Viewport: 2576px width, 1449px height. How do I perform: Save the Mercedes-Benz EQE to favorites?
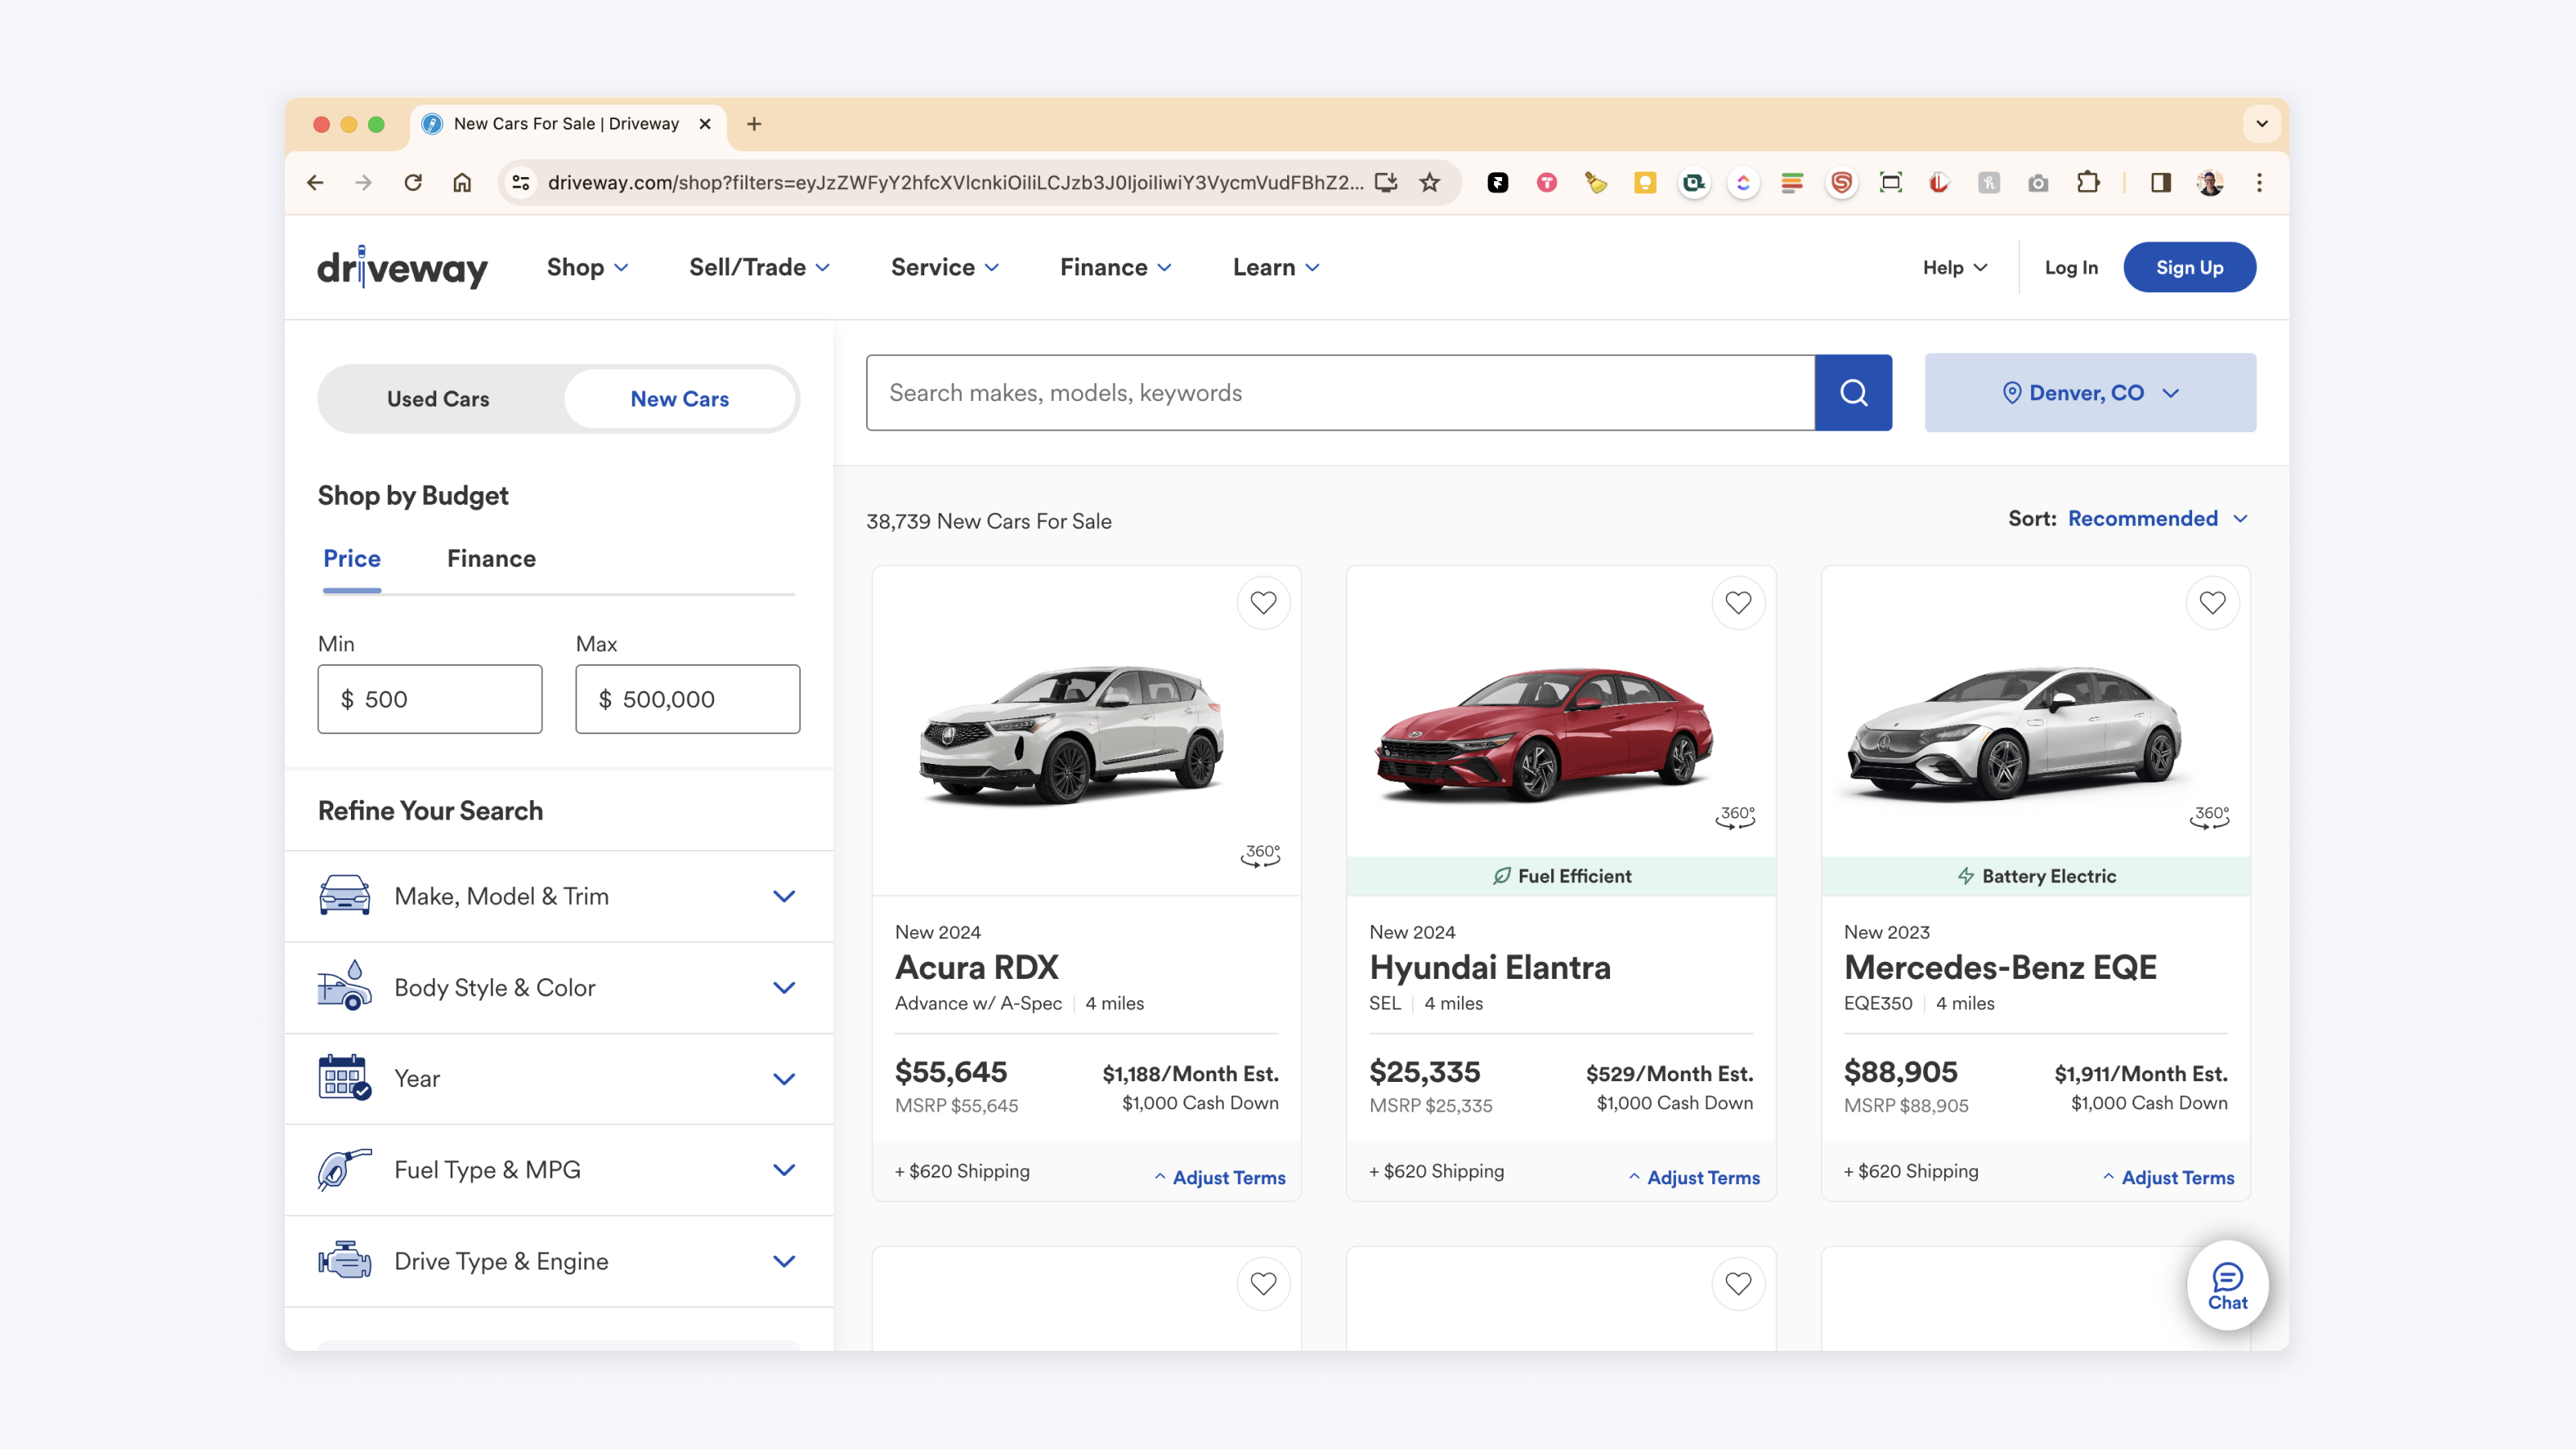(x=2212, y=603)
